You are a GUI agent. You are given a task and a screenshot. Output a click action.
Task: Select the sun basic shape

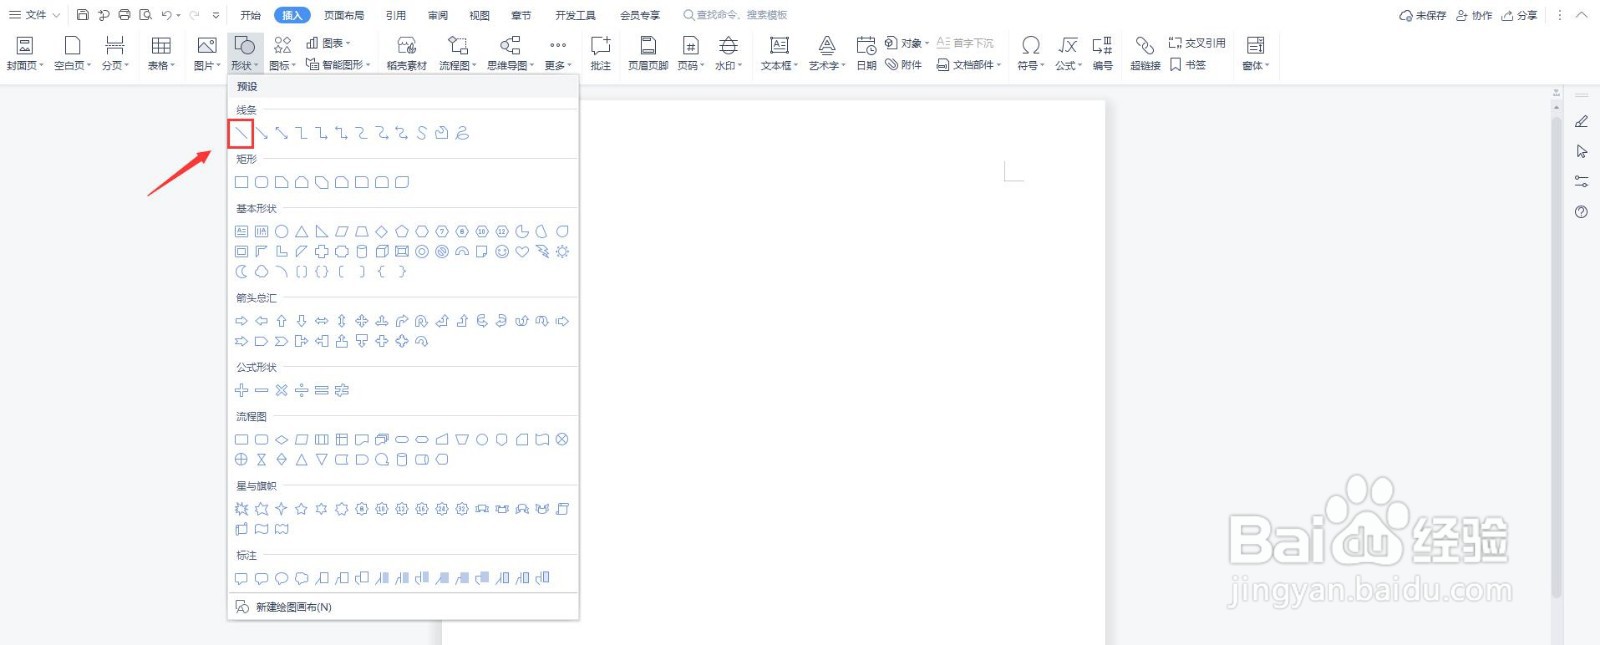point(562,251)
